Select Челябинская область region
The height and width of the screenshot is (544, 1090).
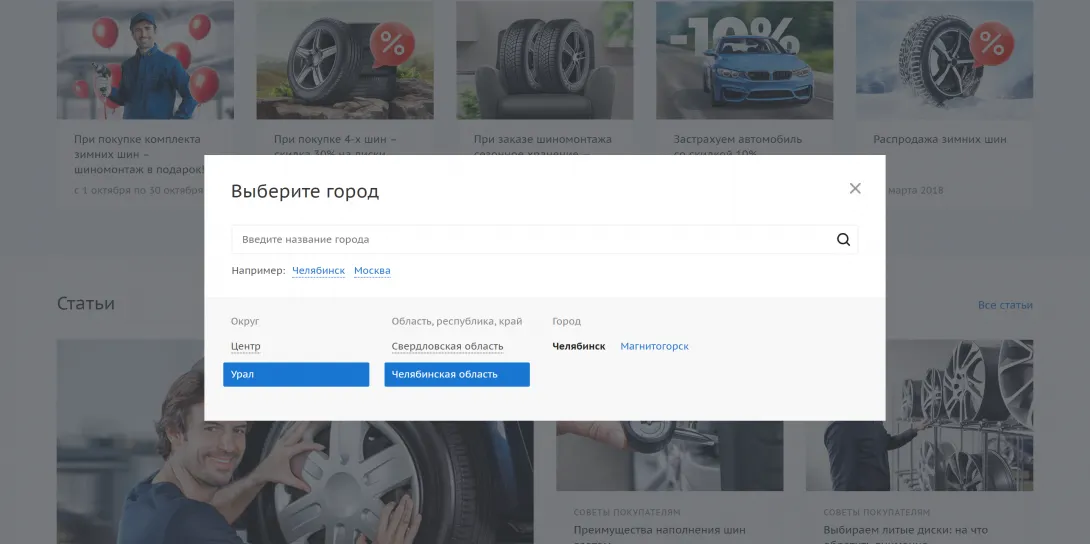[x=457, y=374]
